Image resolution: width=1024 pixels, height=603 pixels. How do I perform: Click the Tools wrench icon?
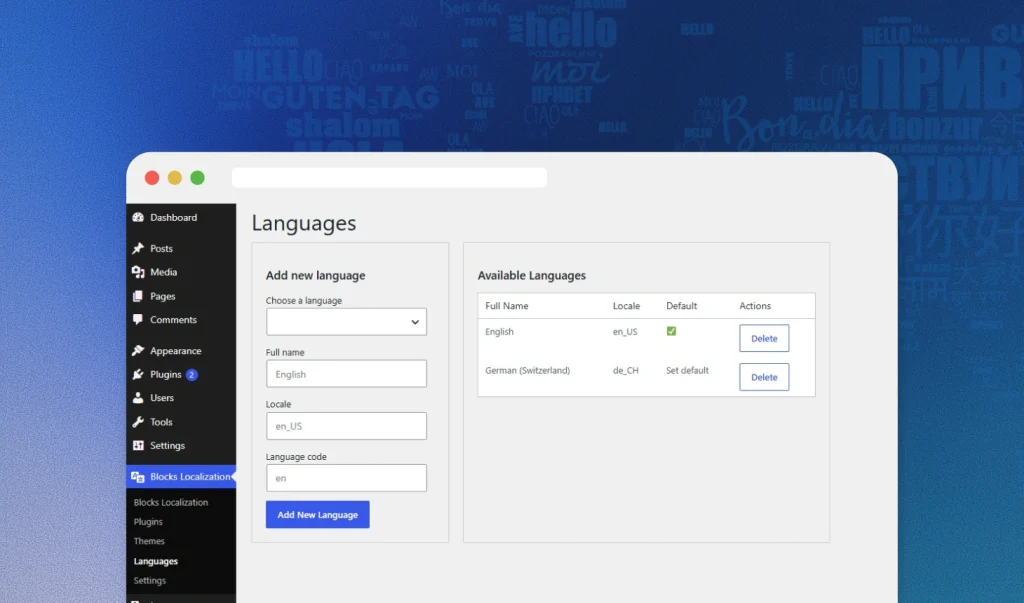point(138,422)
